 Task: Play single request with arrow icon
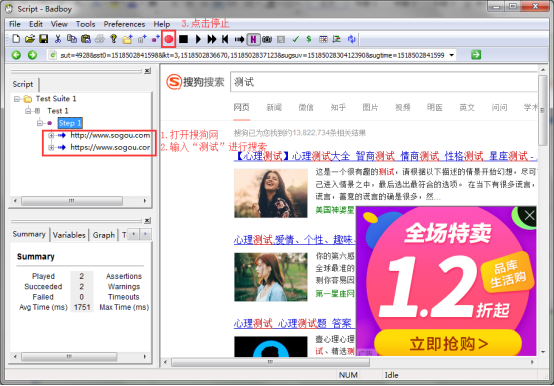pyautogui.click(x=239, y=39)
